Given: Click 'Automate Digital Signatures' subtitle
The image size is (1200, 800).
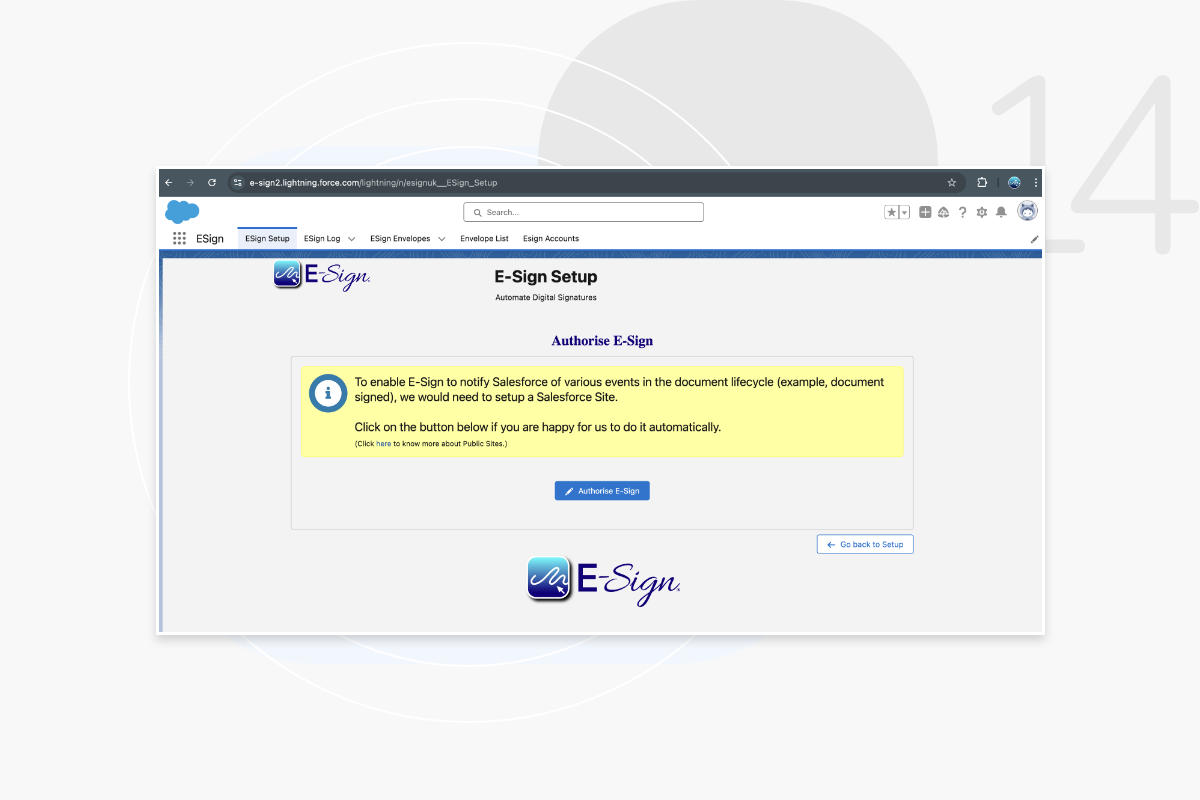Looking at the screenshot, I should 546,298.
